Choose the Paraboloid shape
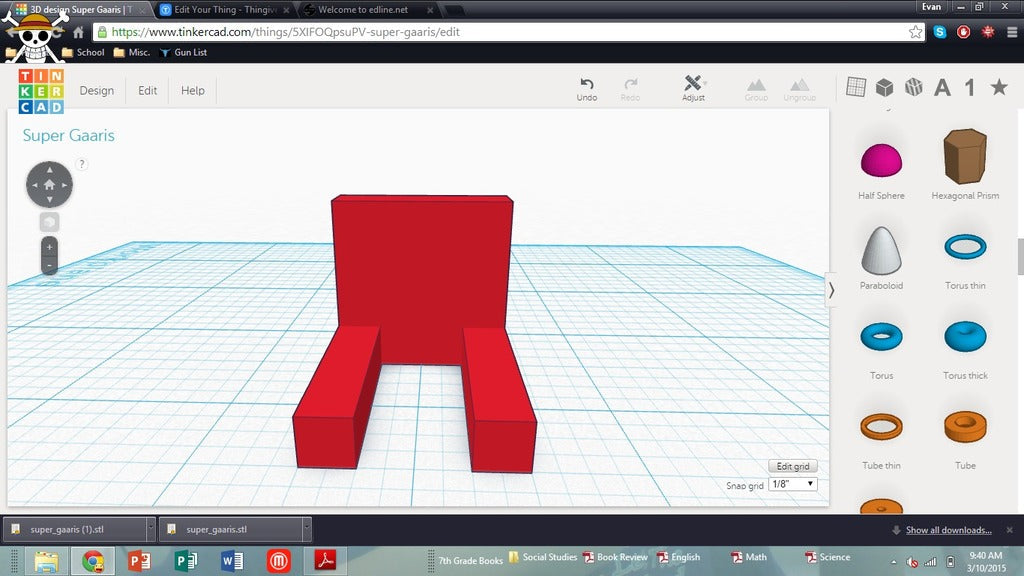The width and height of the screenshot is (1024, 576). pos(881,250)
